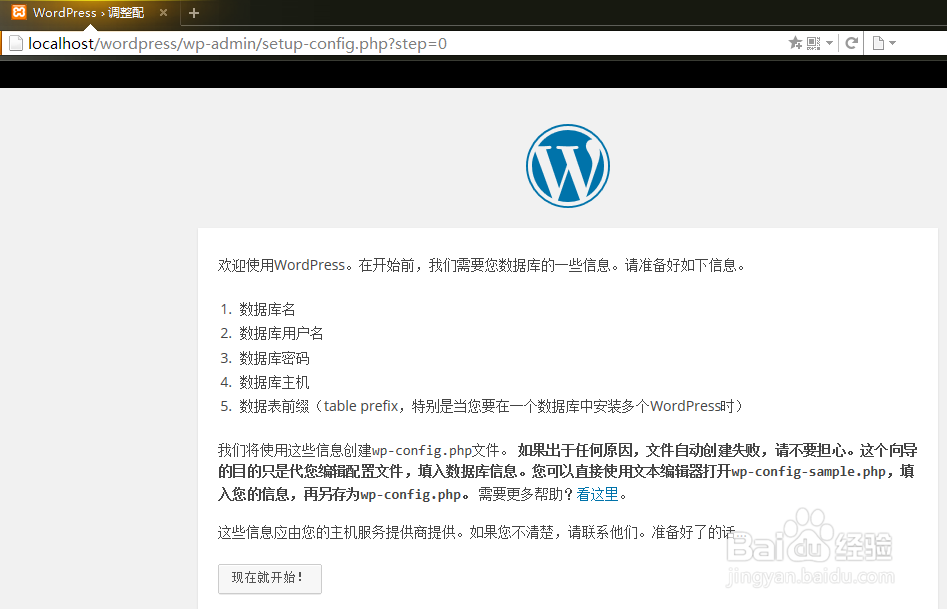Click the 现在就开始！ start button
This screenshot has width=947, height=609.
(269, 578)
